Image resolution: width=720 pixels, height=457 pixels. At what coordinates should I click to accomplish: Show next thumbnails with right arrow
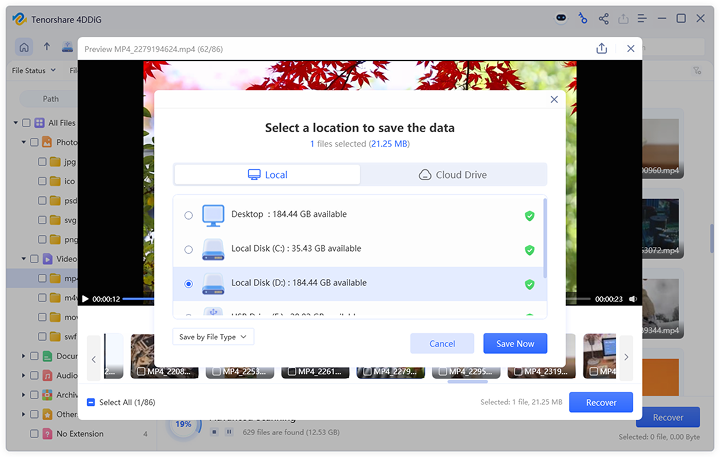coord(626,357)
